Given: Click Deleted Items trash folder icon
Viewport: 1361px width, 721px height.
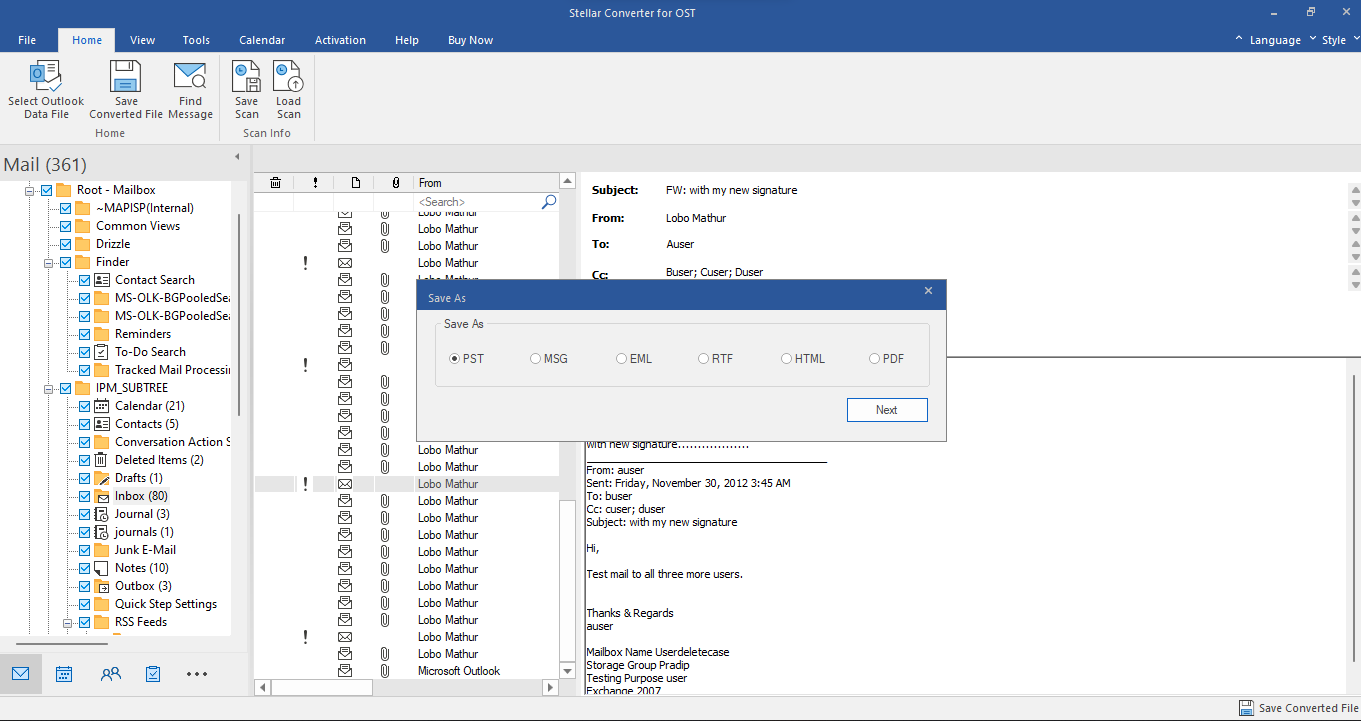Looking at the screenshot, I should coord(101,460).
